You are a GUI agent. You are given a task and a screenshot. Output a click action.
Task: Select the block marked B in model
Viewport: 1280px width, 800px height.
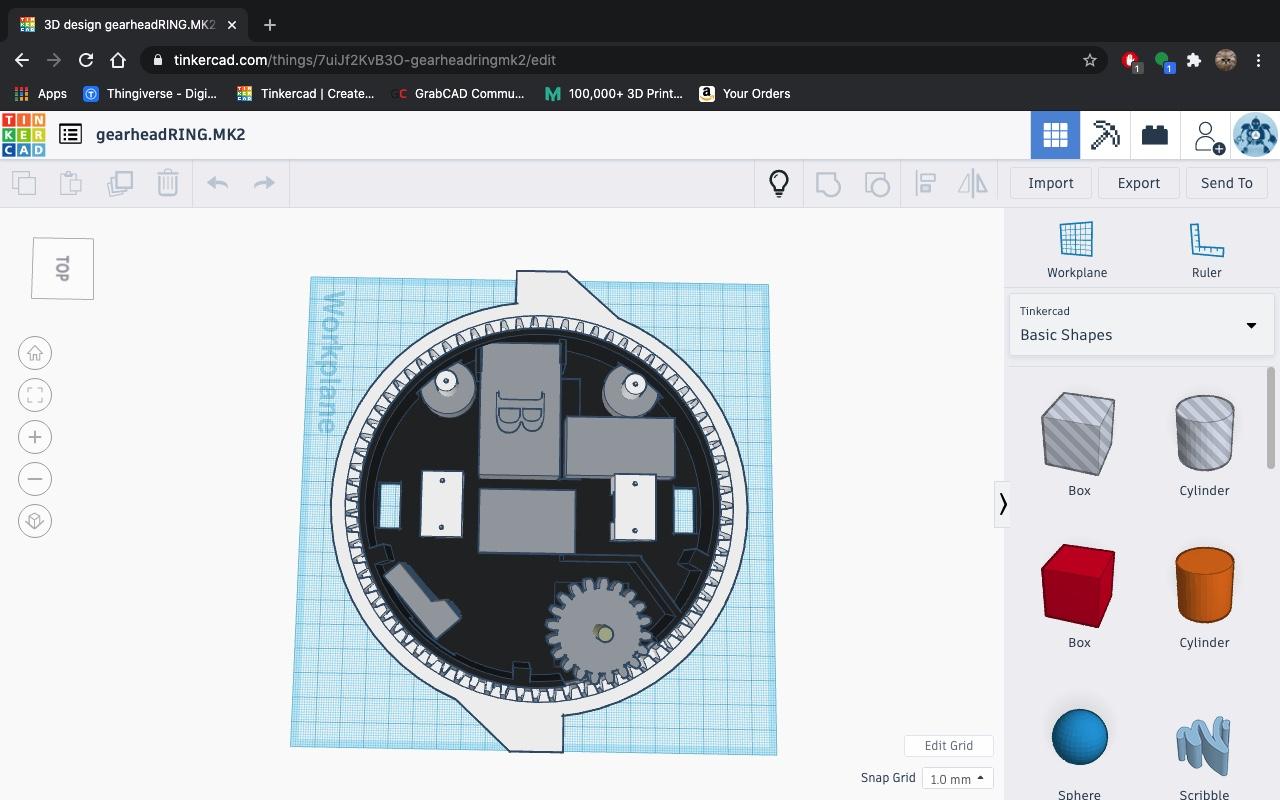click(519, 411)
